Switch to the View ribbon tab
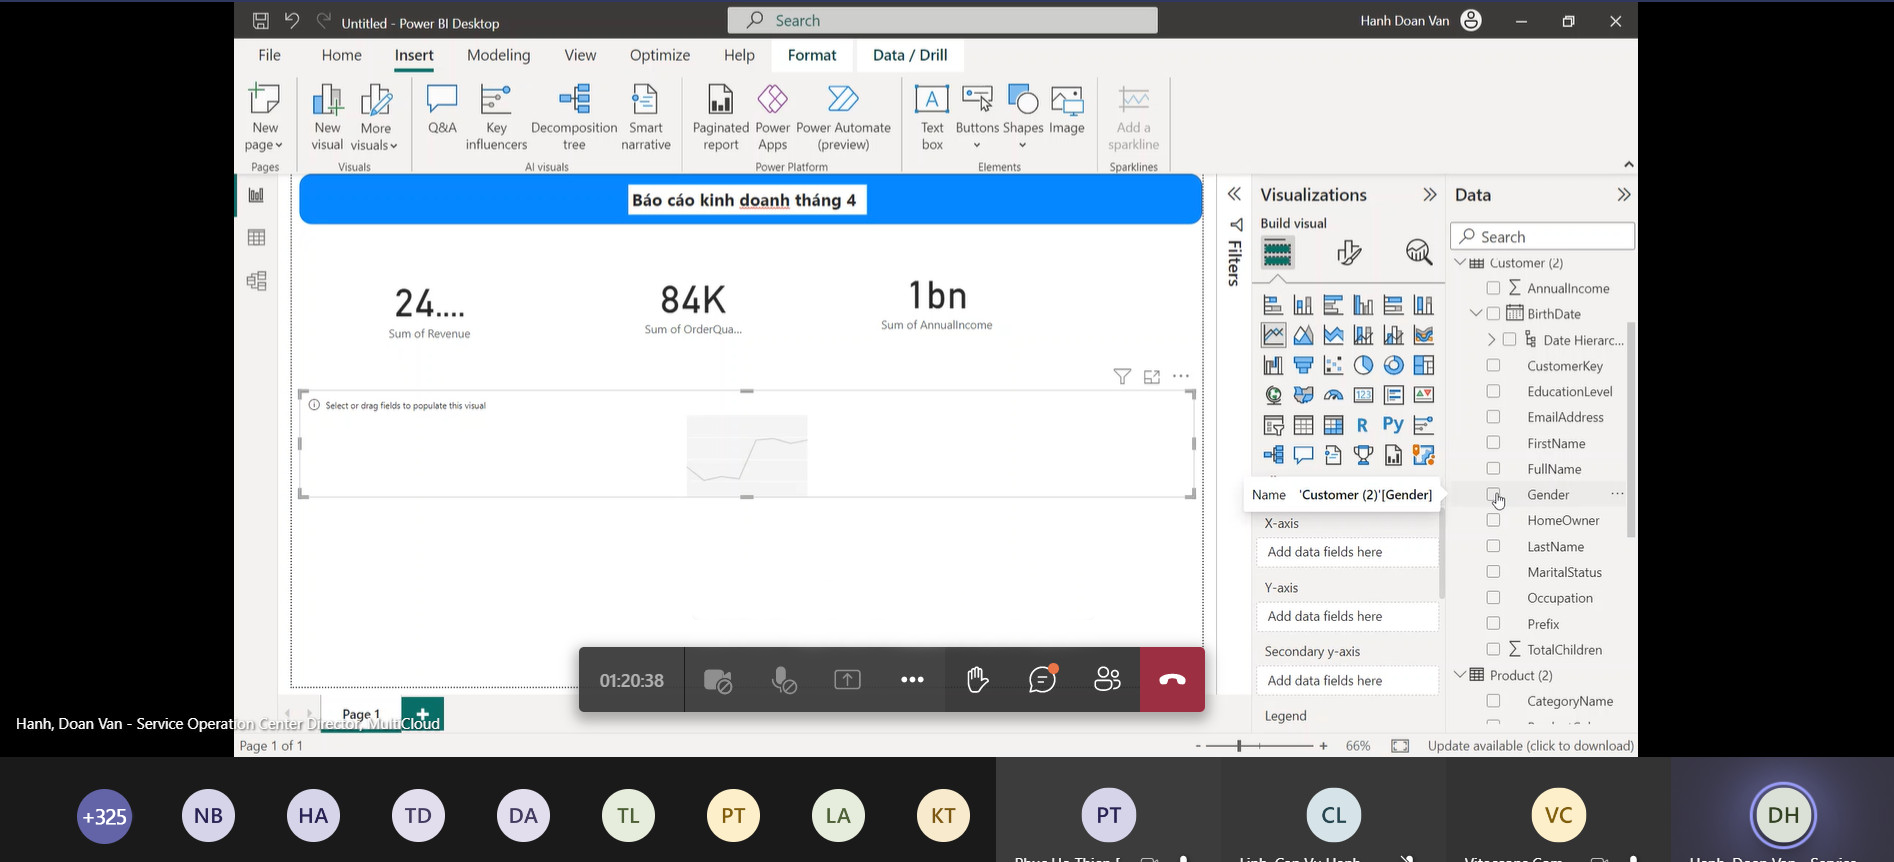 [x=580, y=55]
